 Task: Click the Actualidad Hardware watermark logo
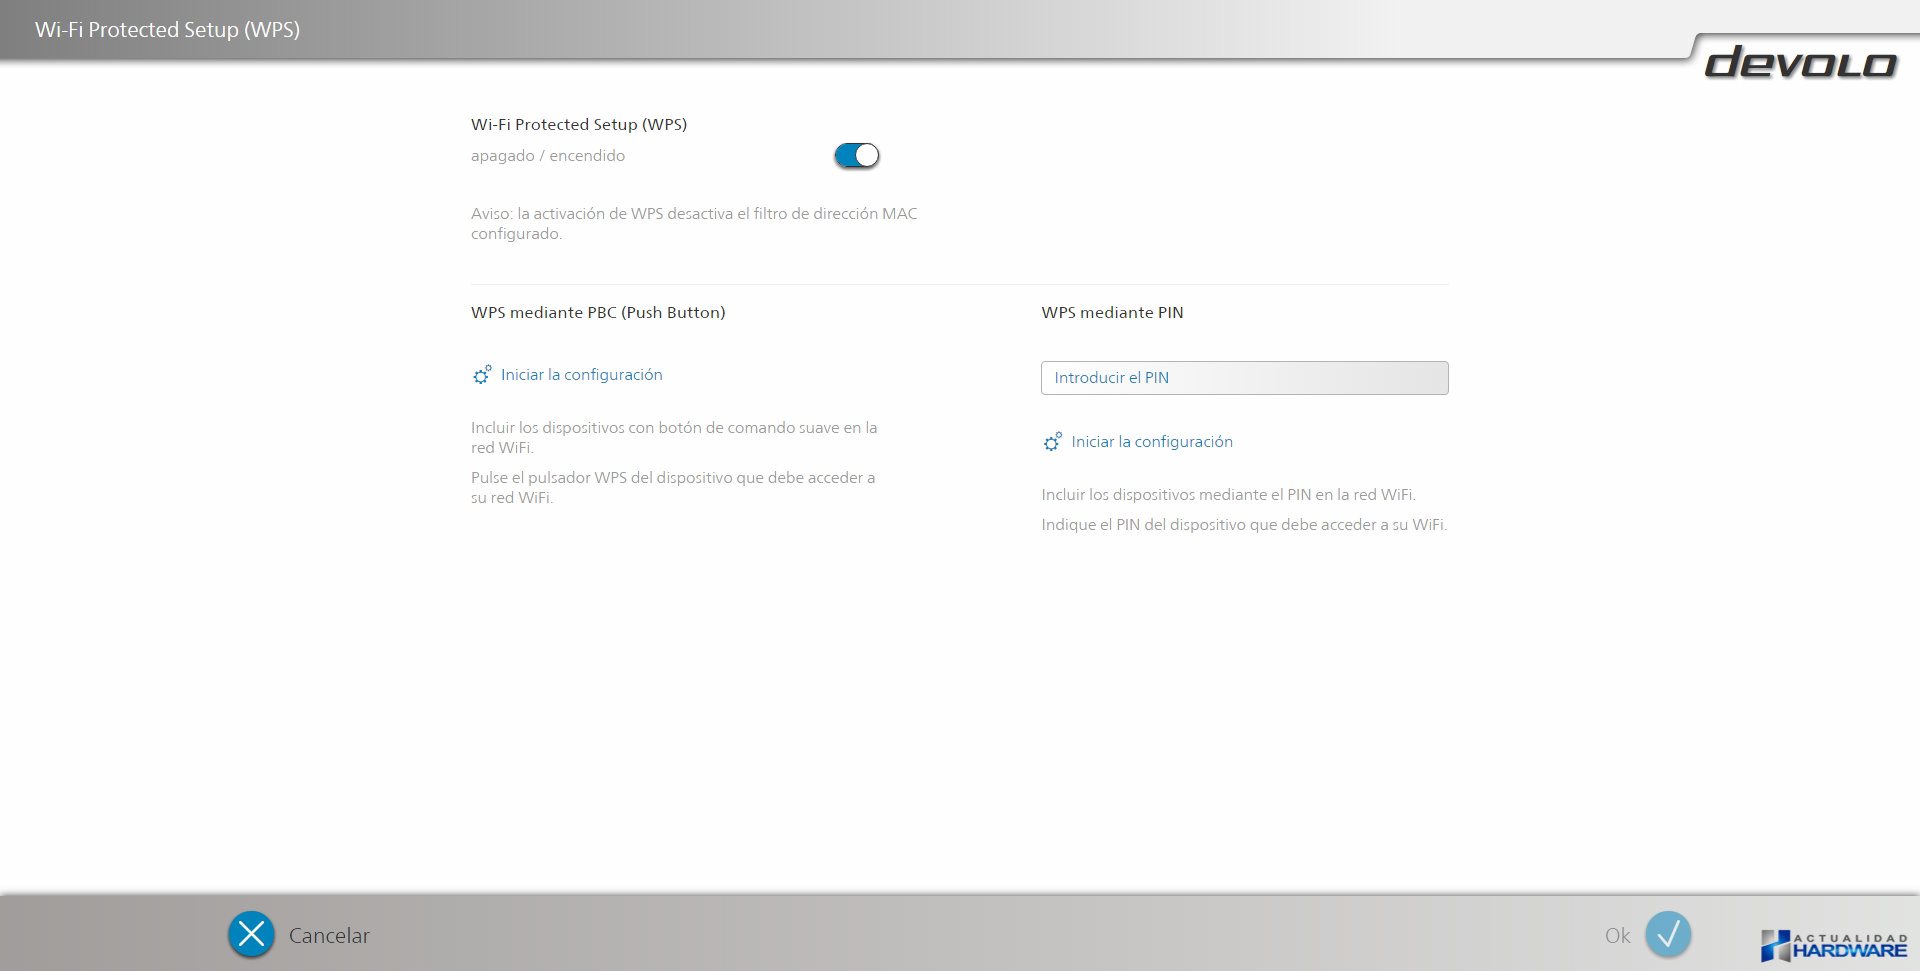pos(1834,945)
